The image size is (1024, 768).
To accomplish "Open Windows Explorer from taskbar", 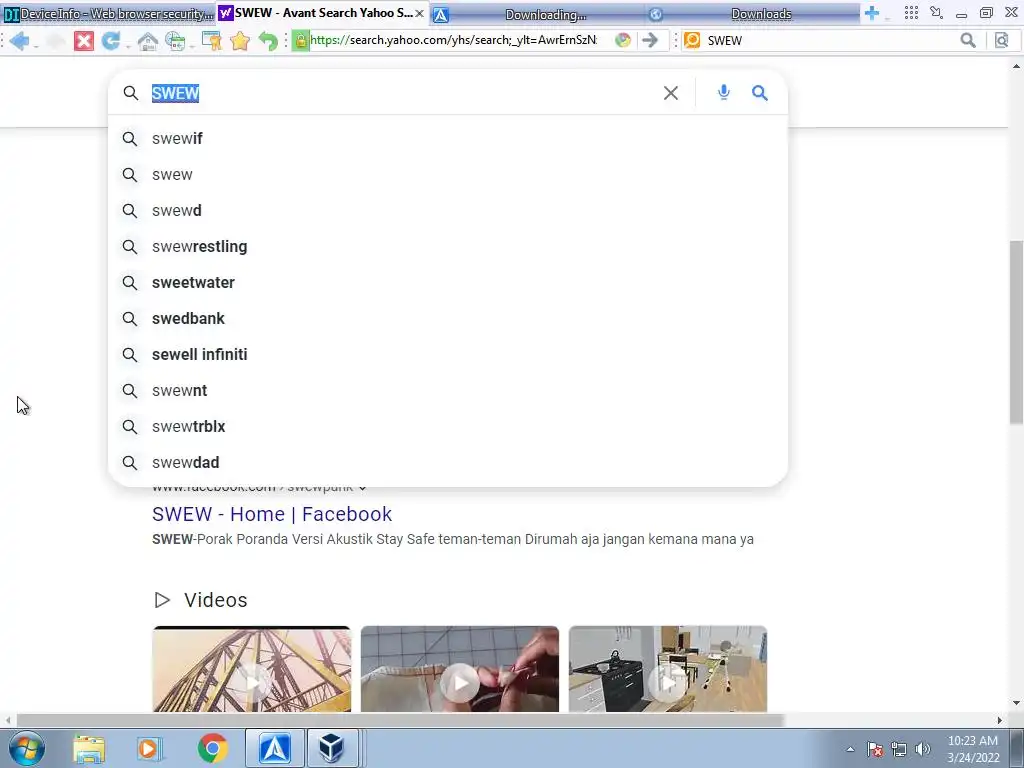I will [x=89, y=748].
